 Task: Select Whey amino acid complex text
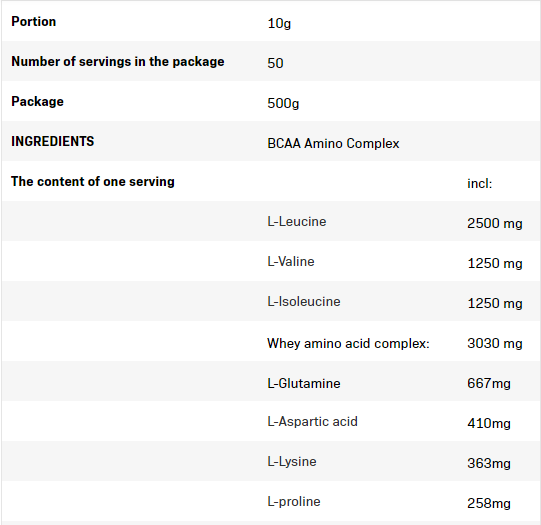click(348, 344)
